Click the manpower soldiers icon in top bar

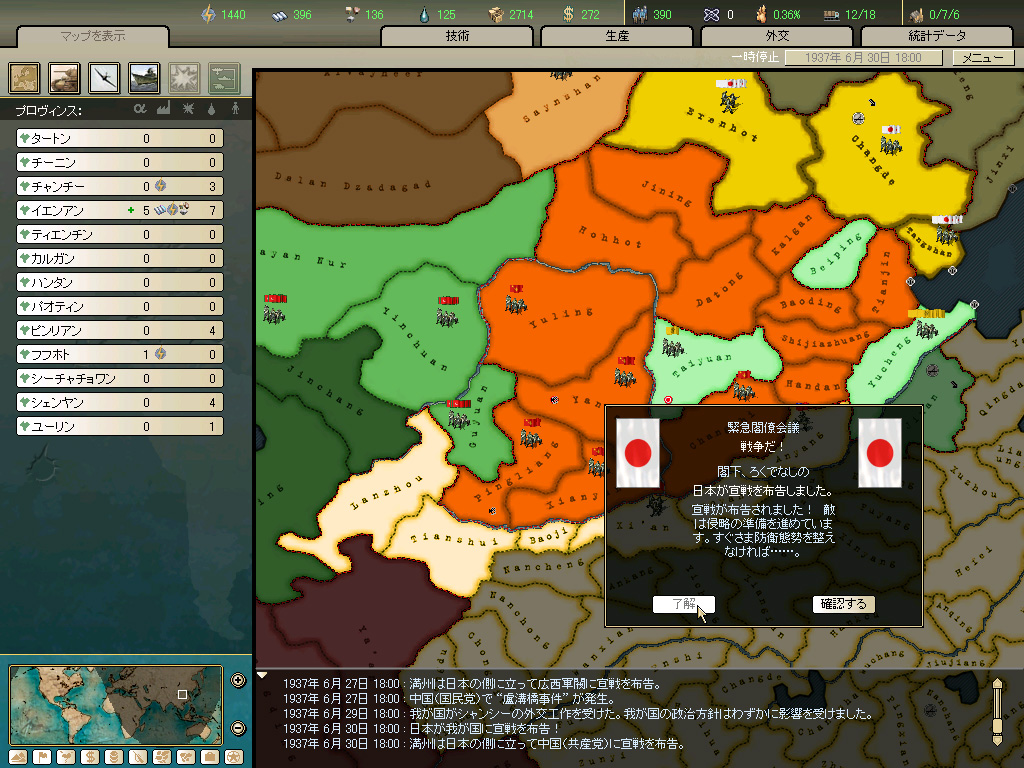pyautogui.click(x=640, y=14)
